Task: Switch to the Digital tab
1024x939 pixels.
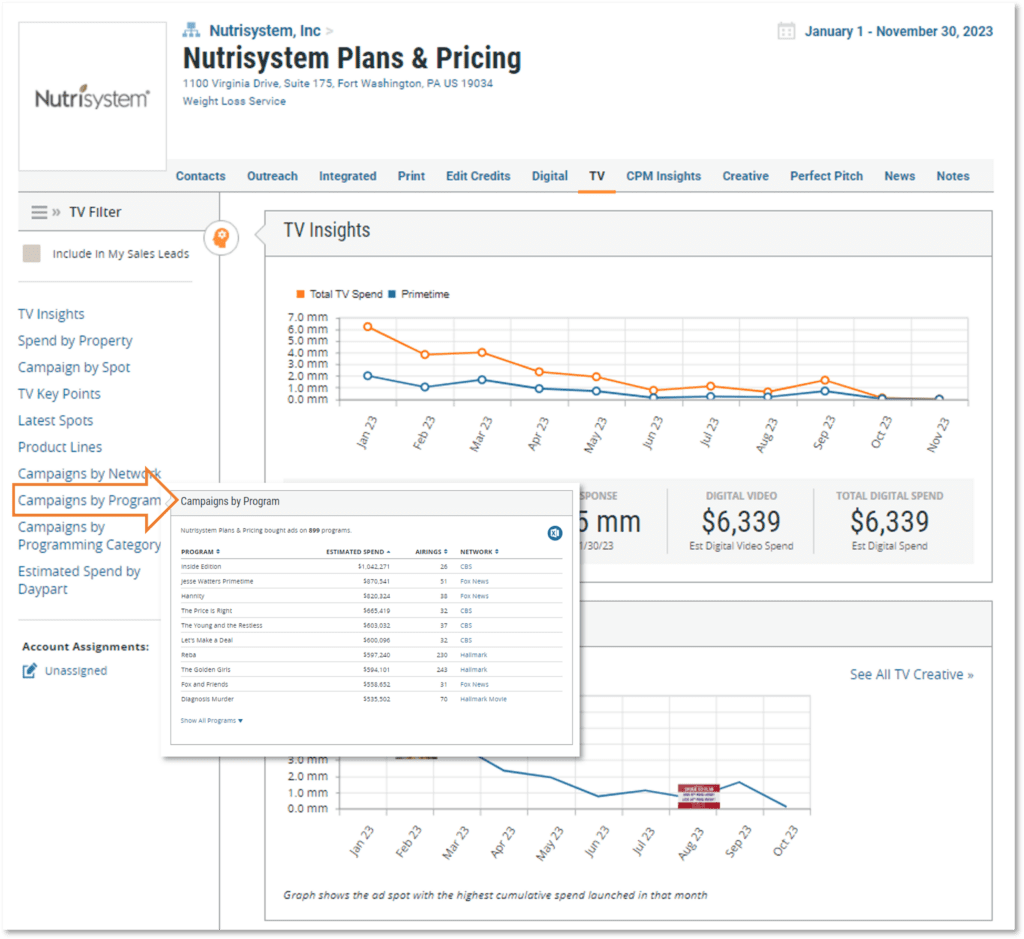Action: [x=550, y=176]
